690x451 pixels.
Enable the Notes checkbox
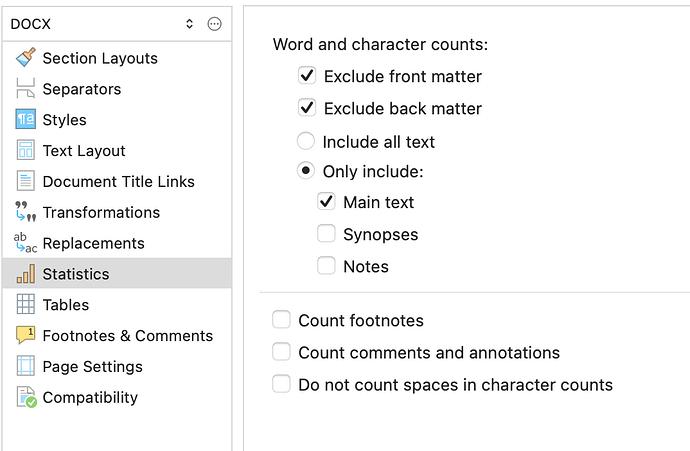pyautogui.click(x=326, y=266)
